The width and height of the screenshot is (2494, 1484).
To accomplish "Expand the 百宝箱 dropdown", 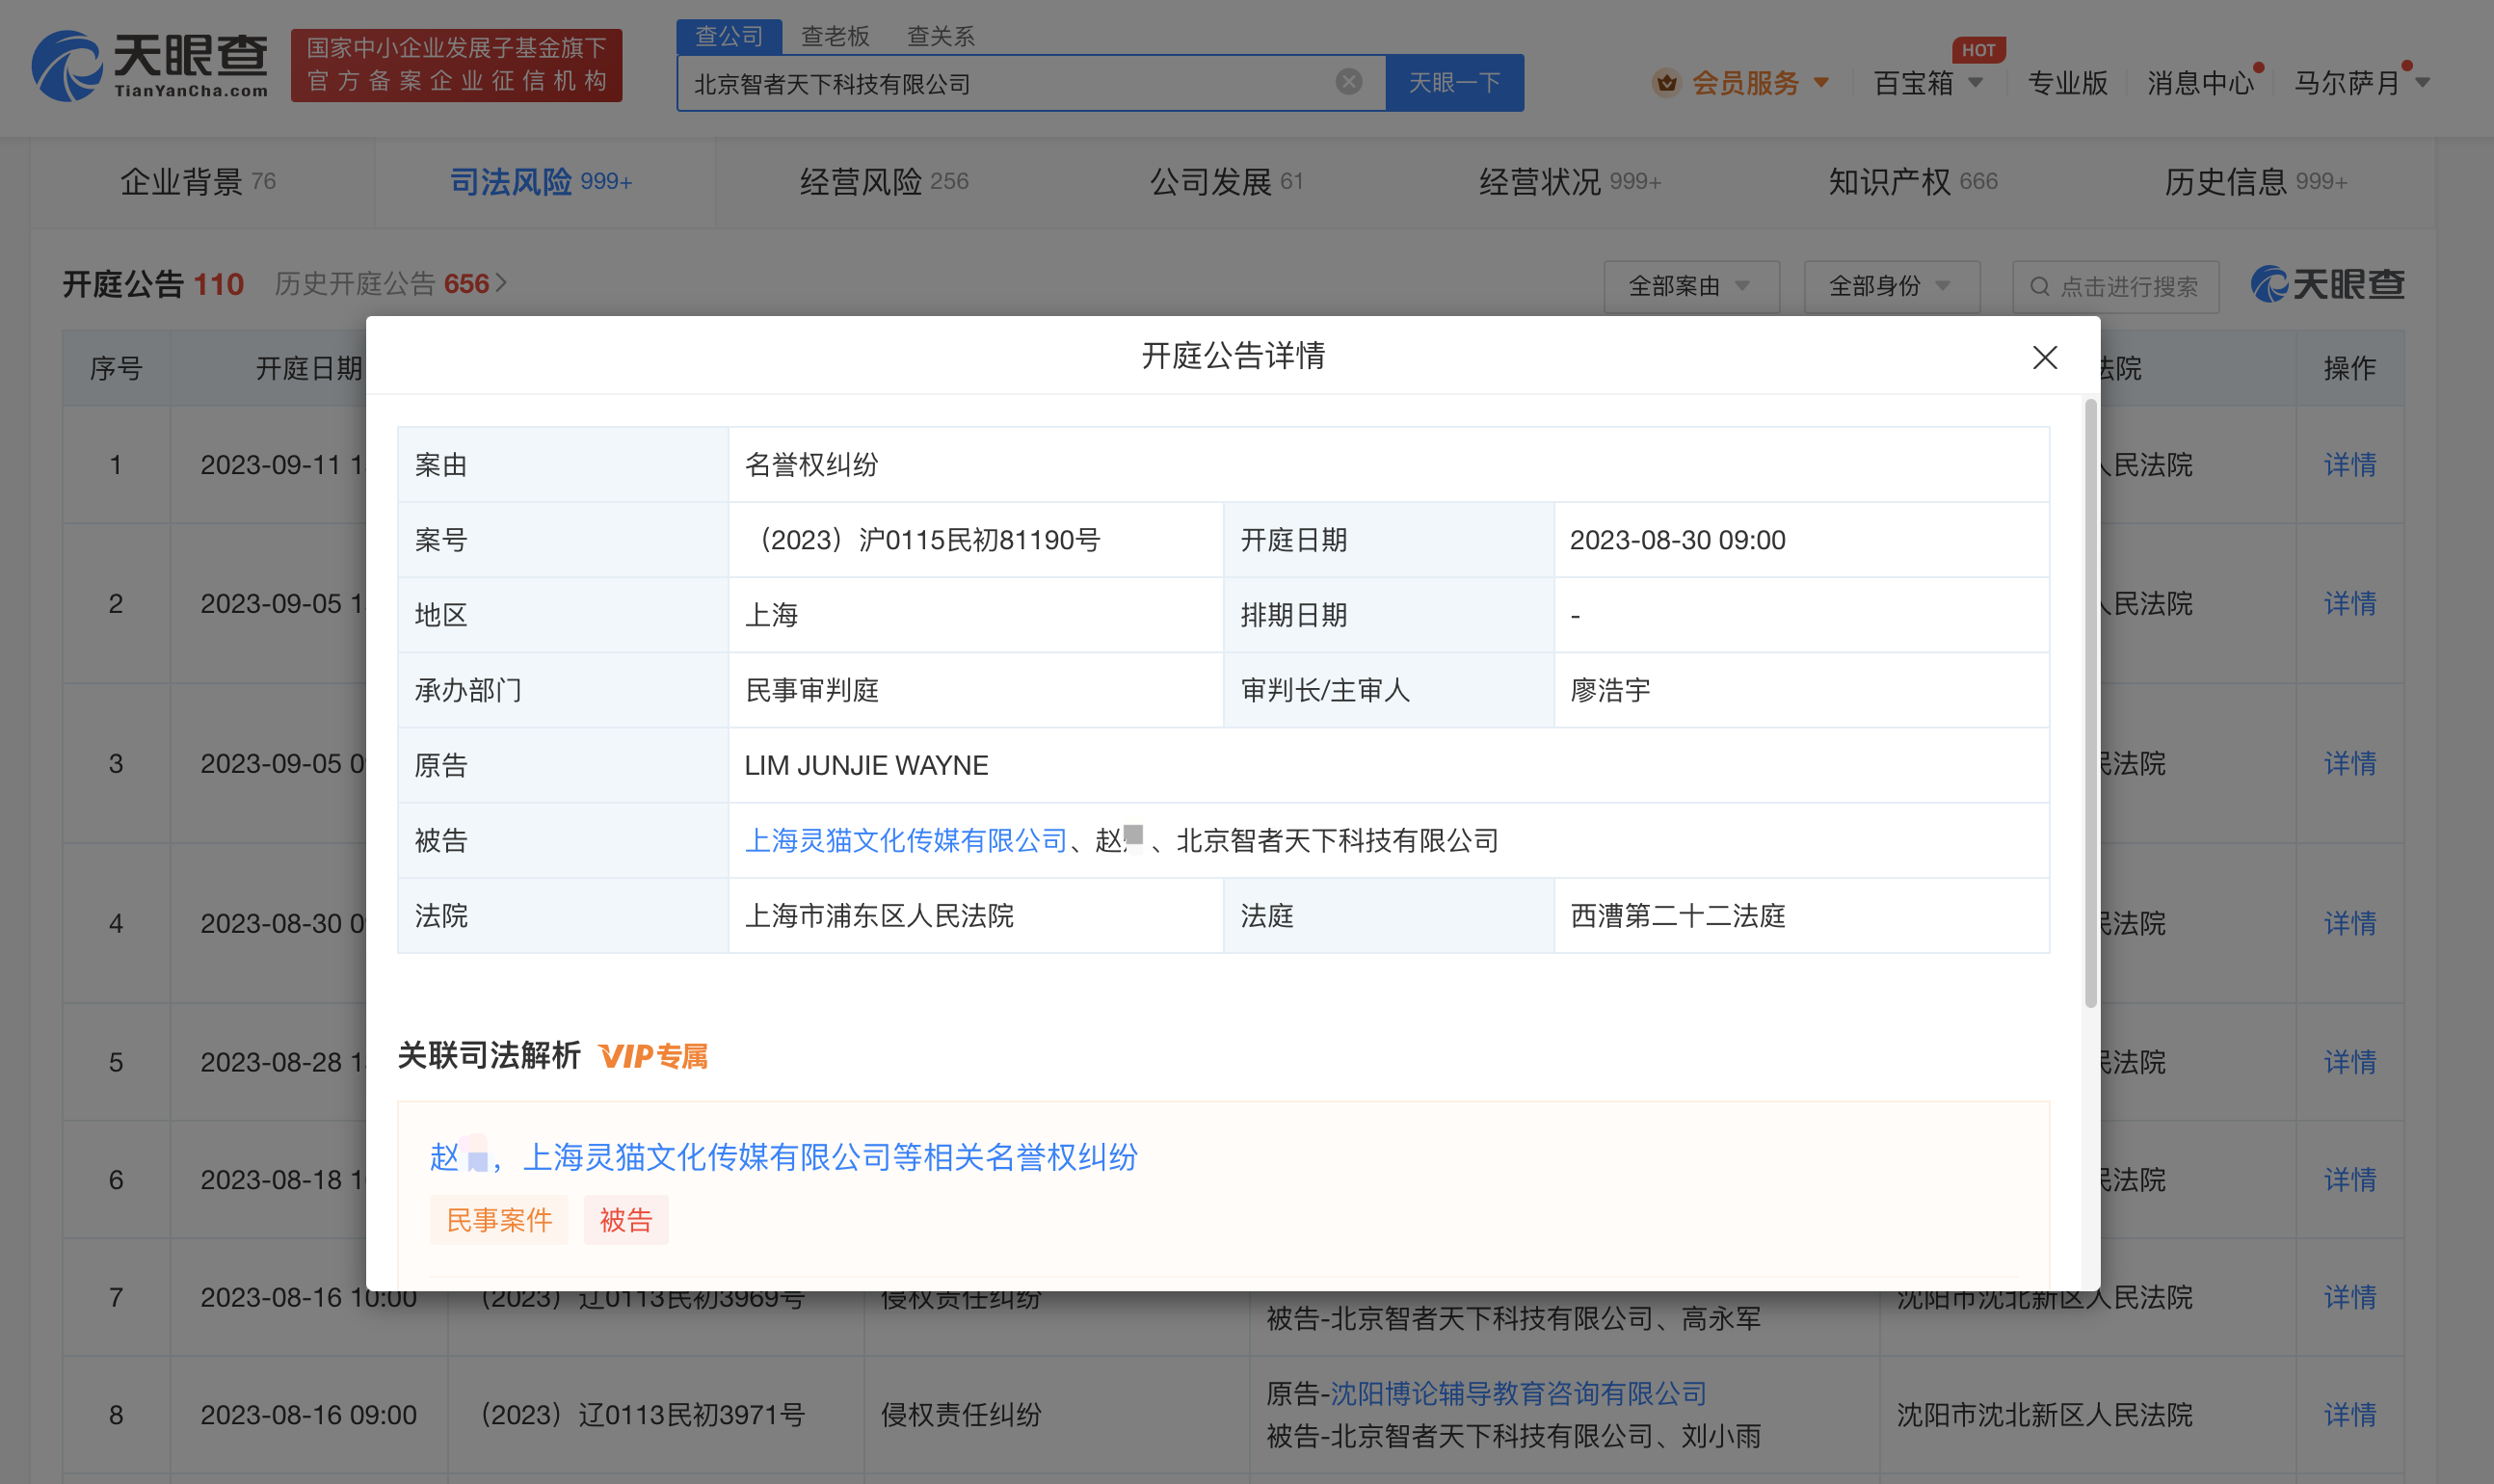I will click(x=1976, y=83).
